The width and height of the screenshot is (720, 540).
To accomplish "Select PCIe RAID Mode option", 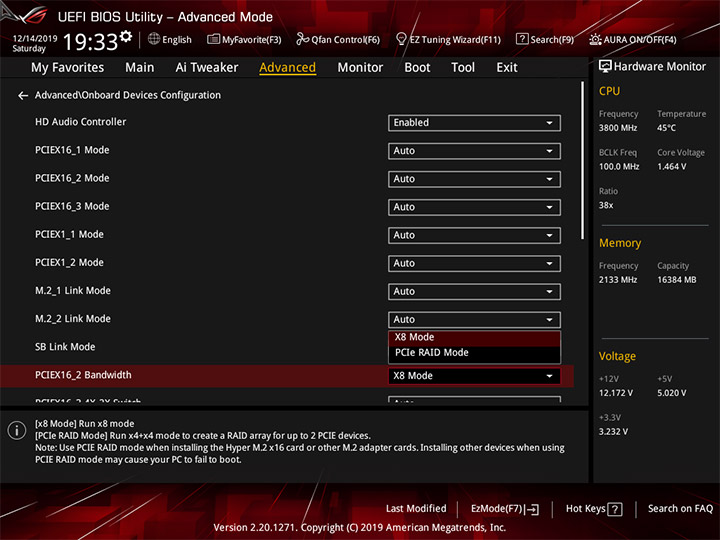I will tap(474, 353).
